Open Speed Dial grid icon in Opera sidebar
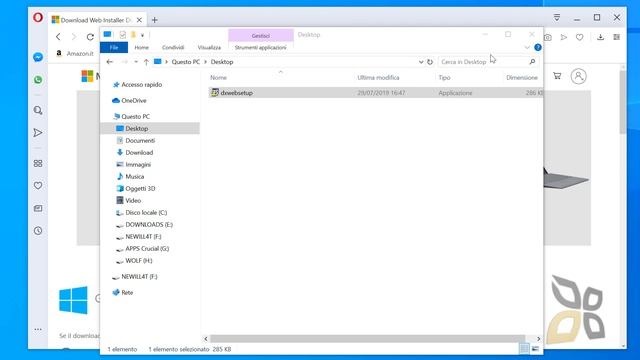Image resolution: width=640 pixels, height=360 pixels. click(x=38, y=163)
